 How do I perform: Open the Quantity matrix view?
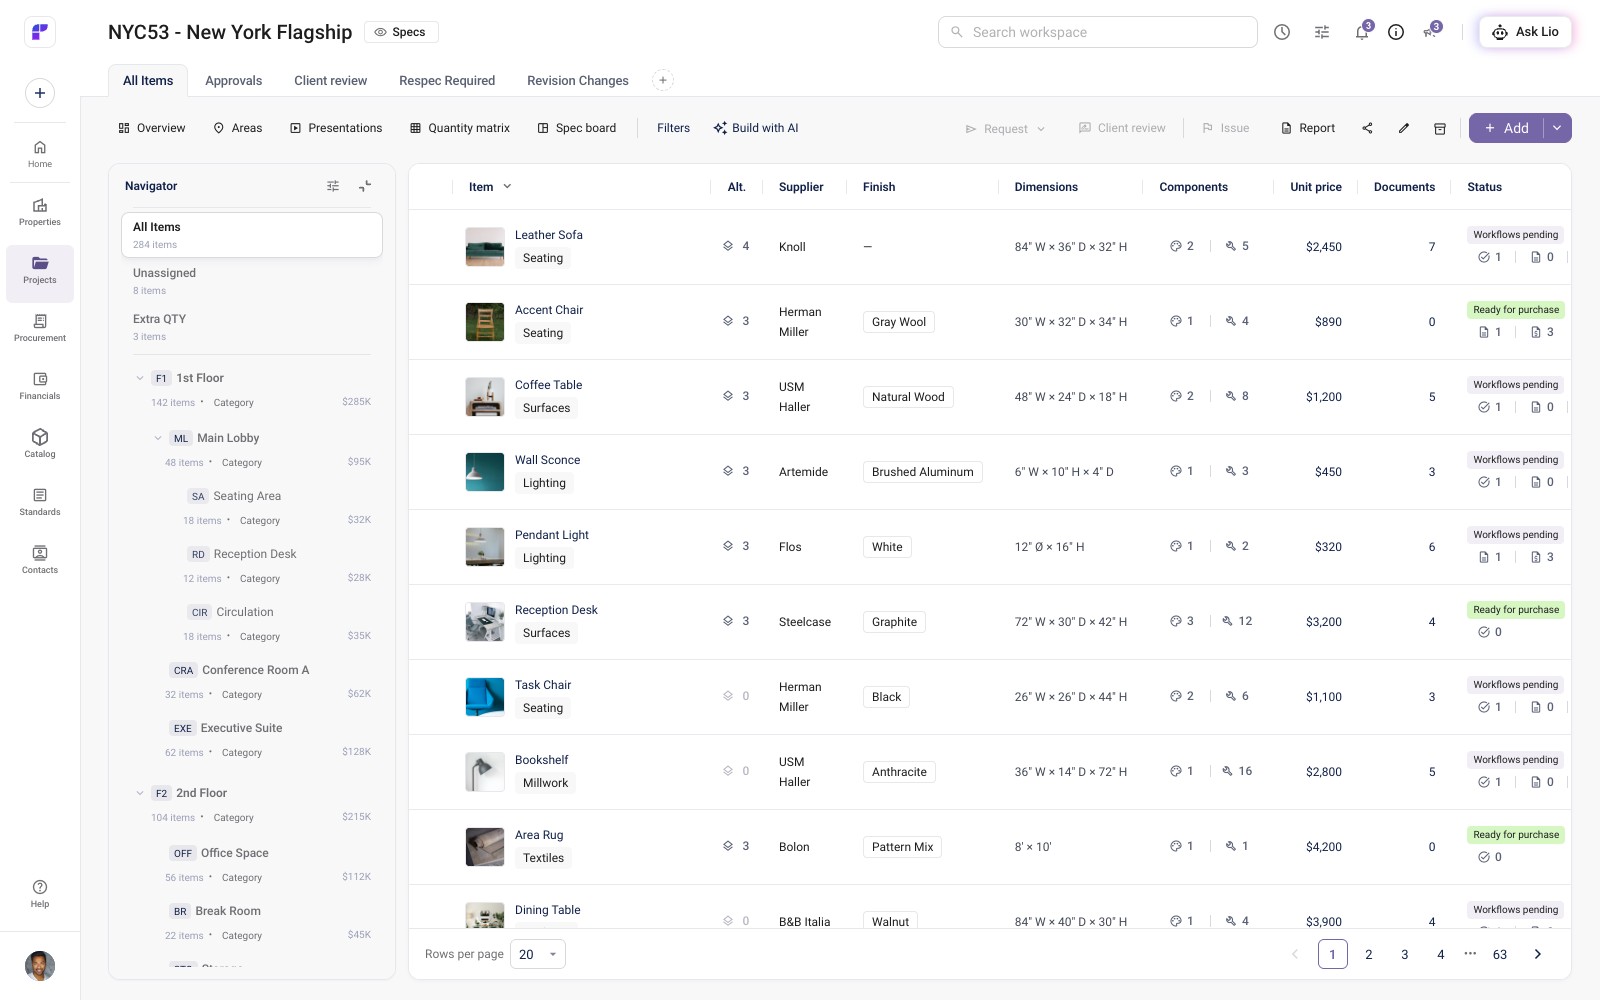[460, 128]
